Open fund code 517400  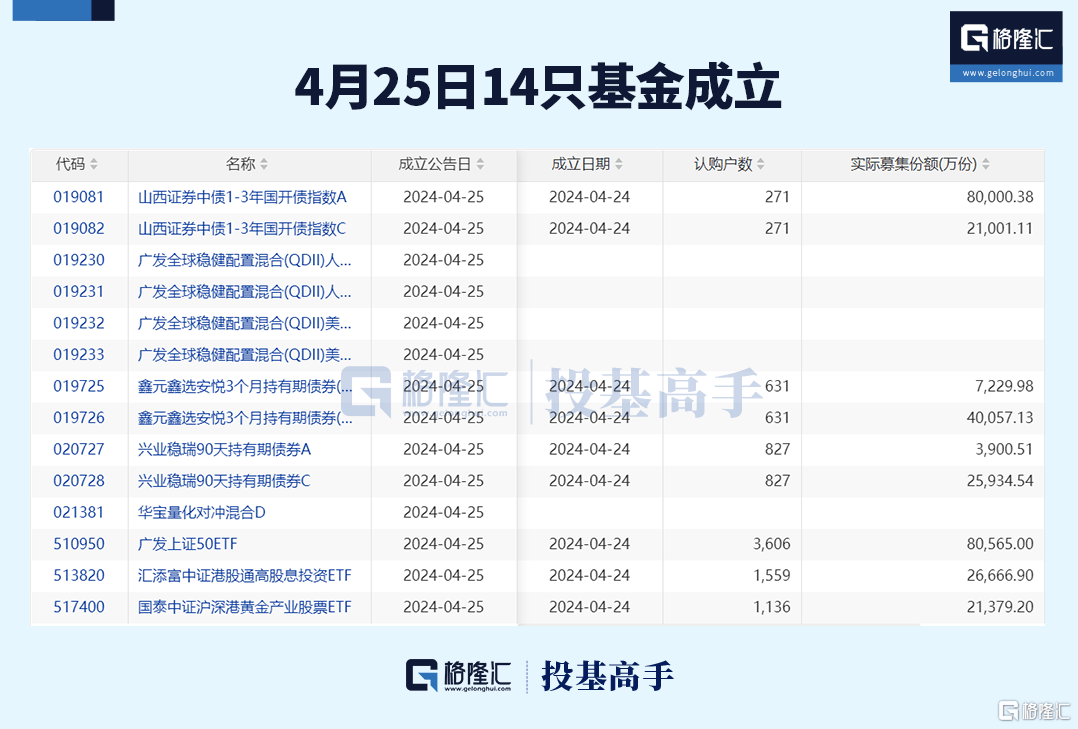(79, 607)
